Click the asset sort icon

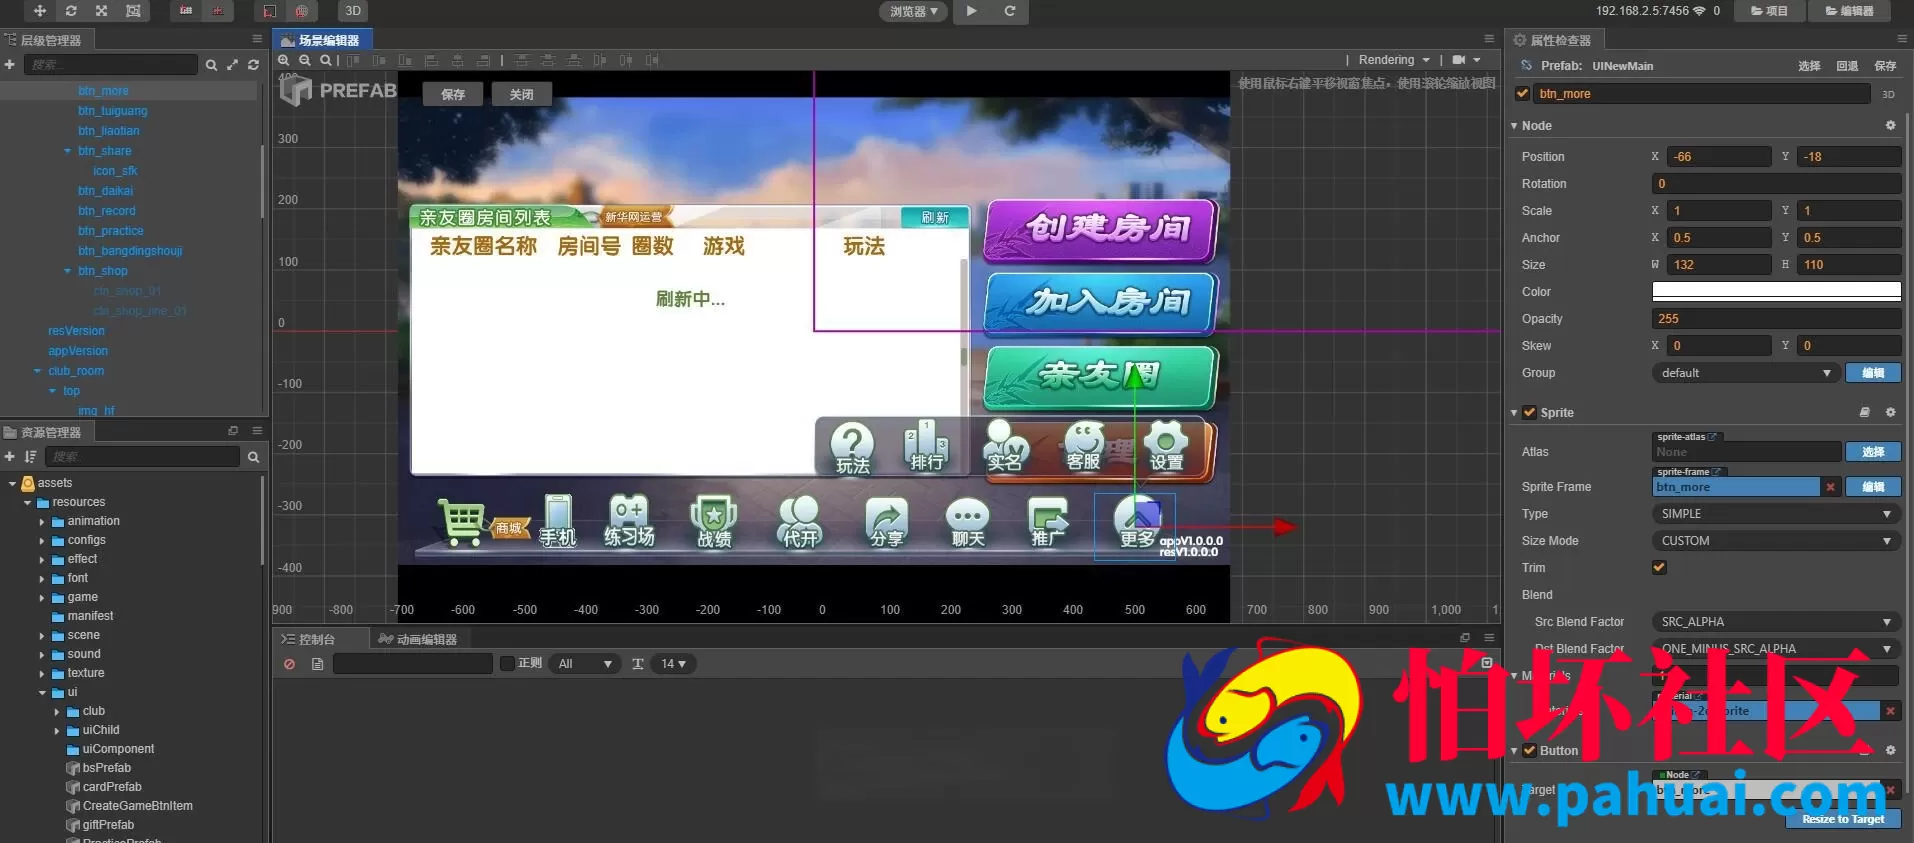click(x=31, y=456)
